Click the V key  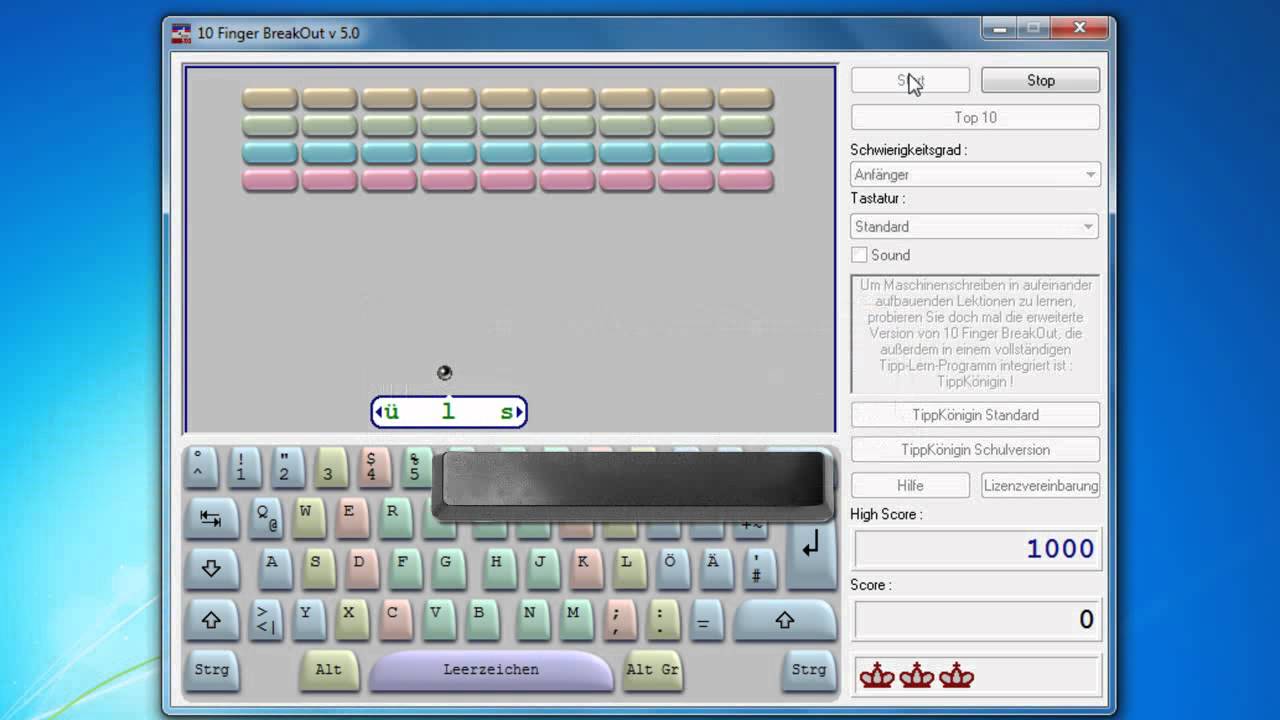click(x=438, y=620)
